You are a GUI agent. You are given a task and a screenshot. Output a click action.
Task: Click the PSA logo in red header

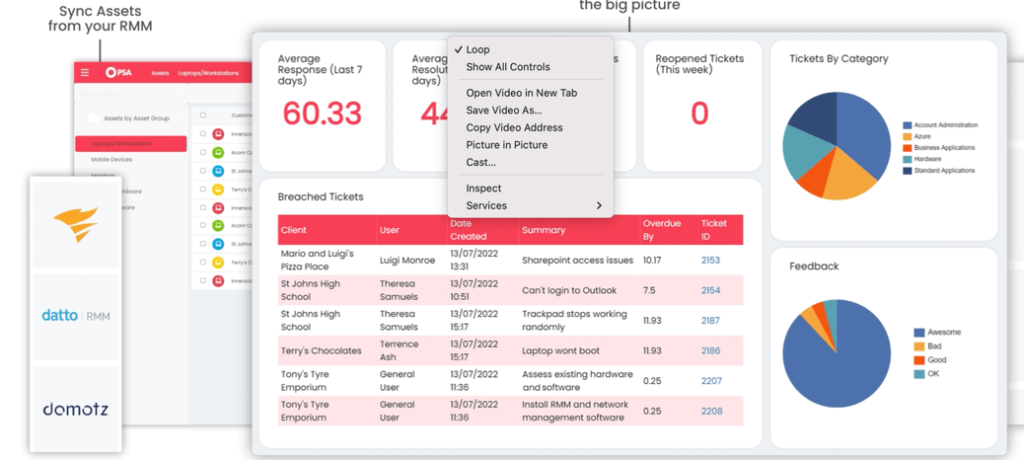119,73
